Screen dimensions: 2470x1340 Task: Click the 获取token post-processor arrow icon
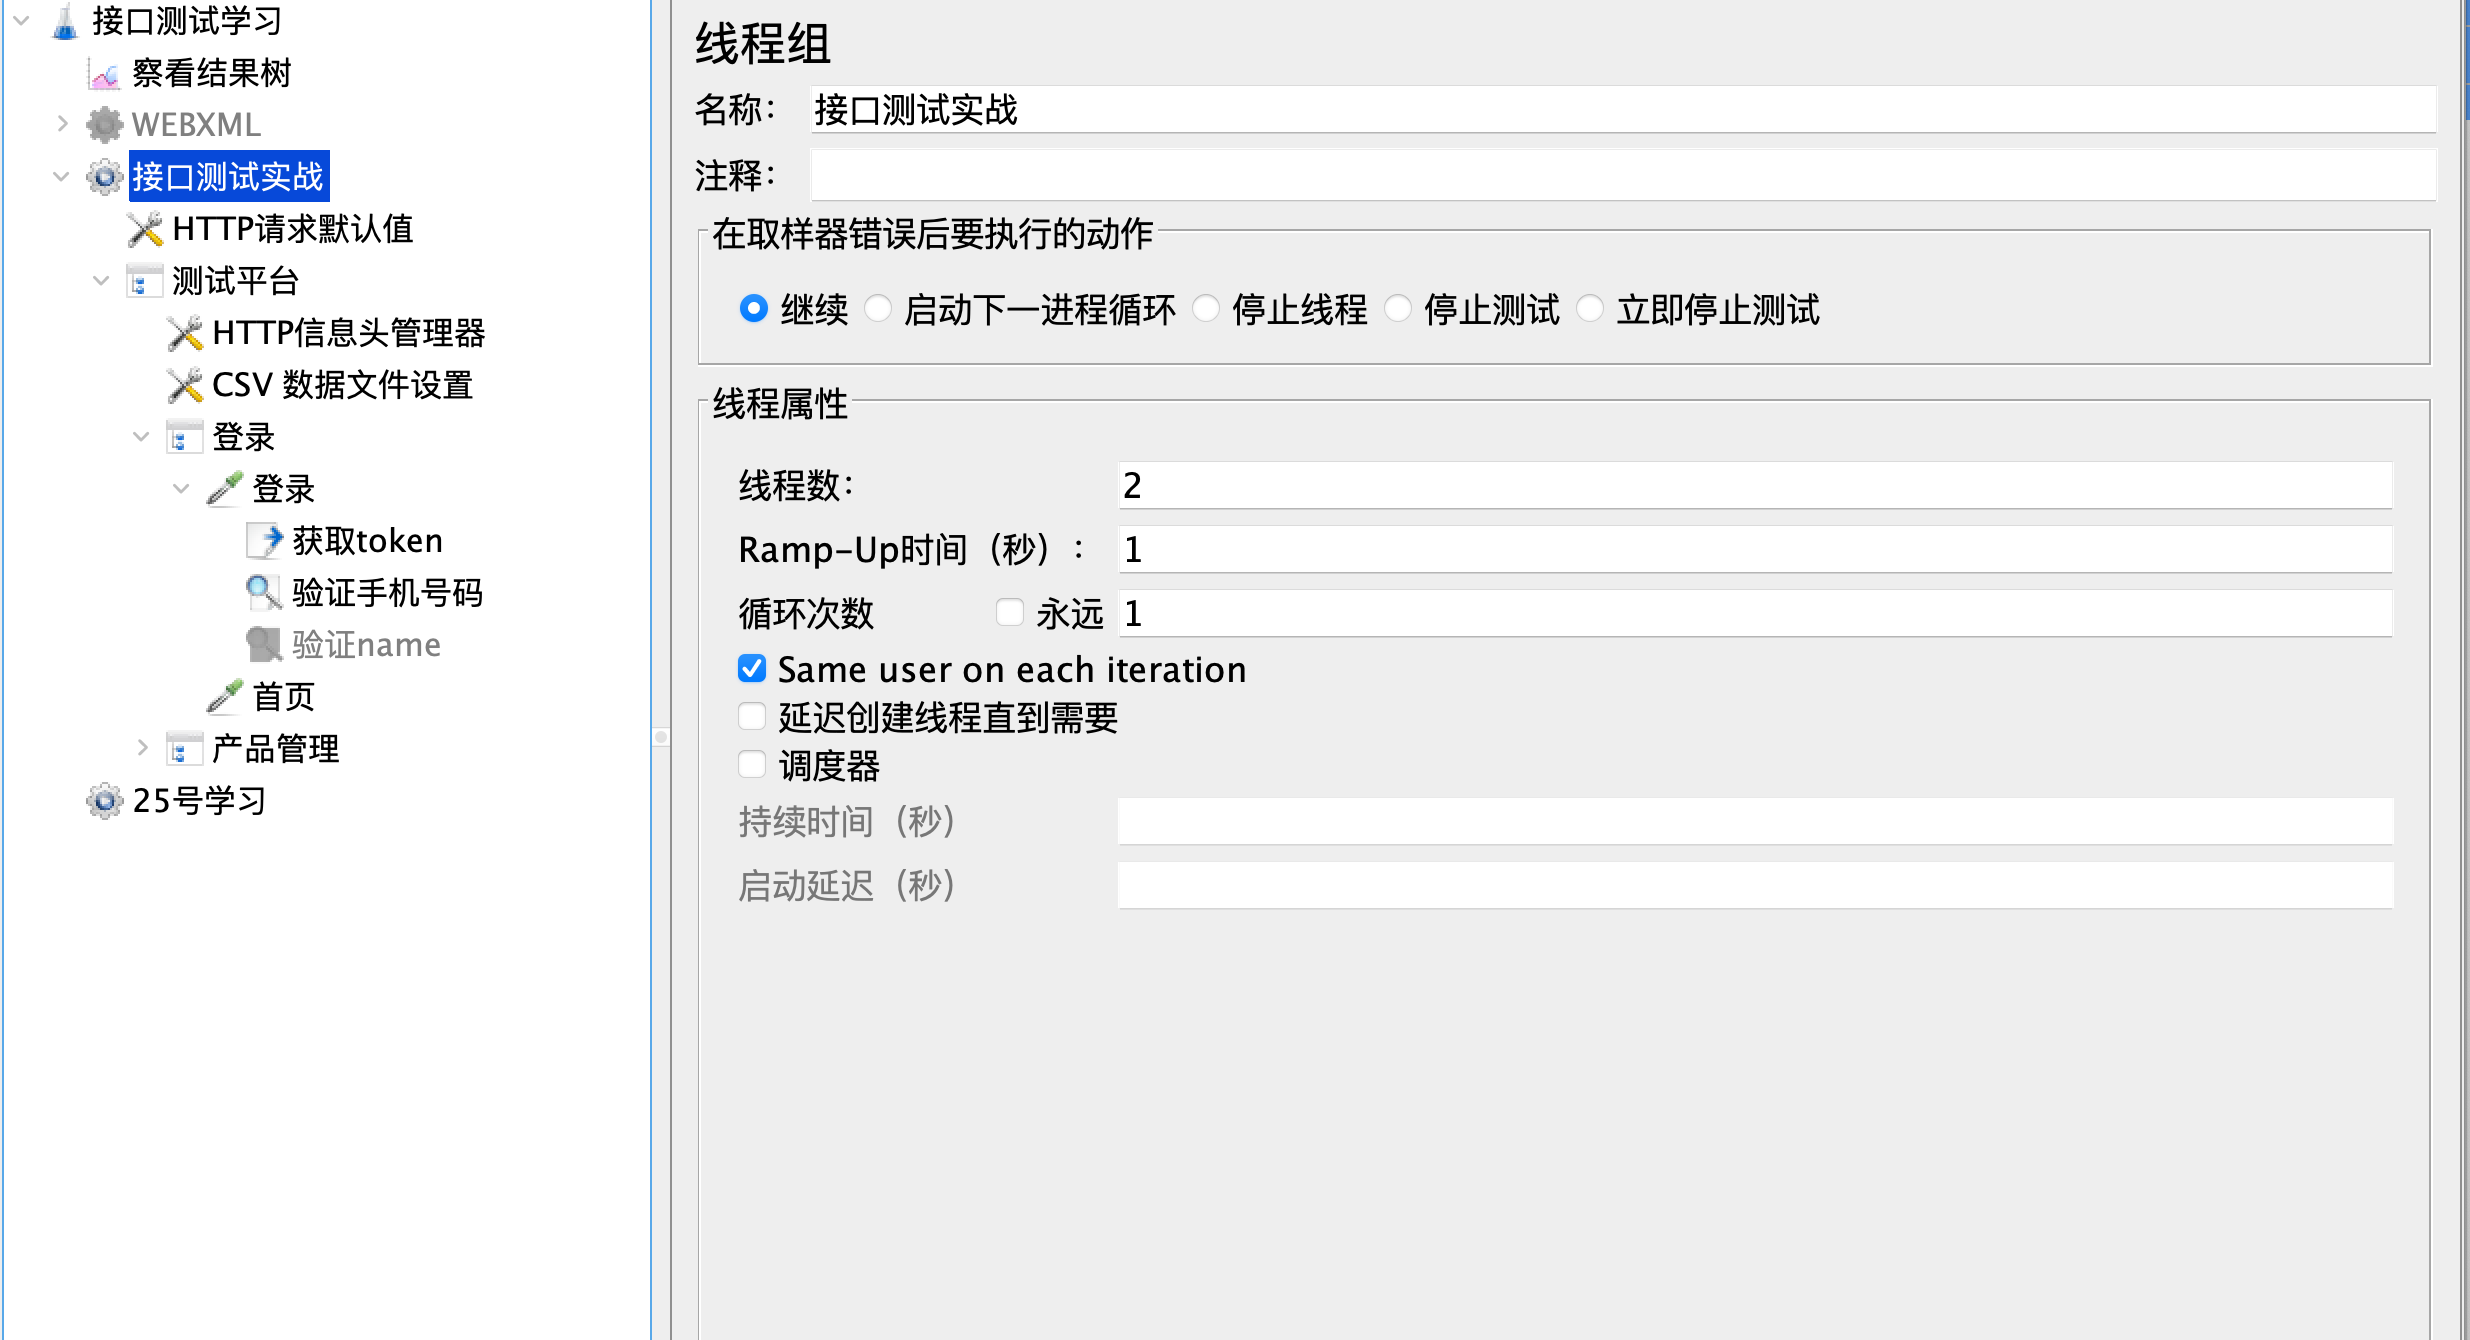point(265,541)
